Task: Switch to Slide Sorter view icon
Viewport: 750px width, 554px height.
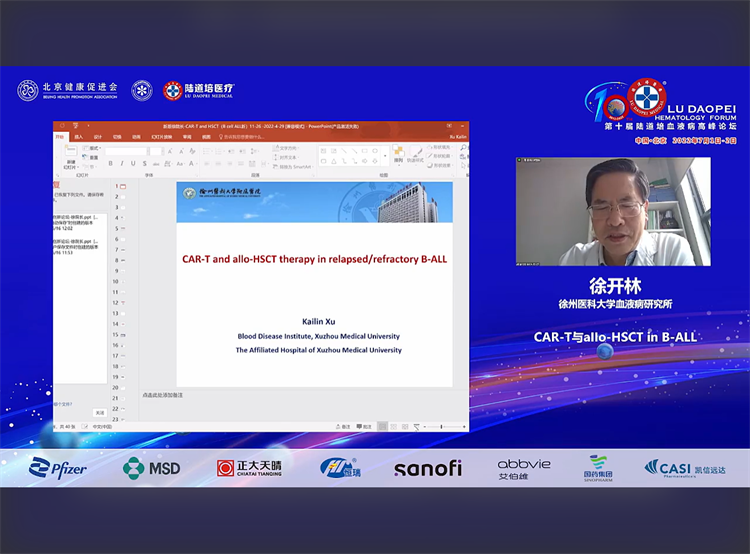Action: [x=395, y=427]
